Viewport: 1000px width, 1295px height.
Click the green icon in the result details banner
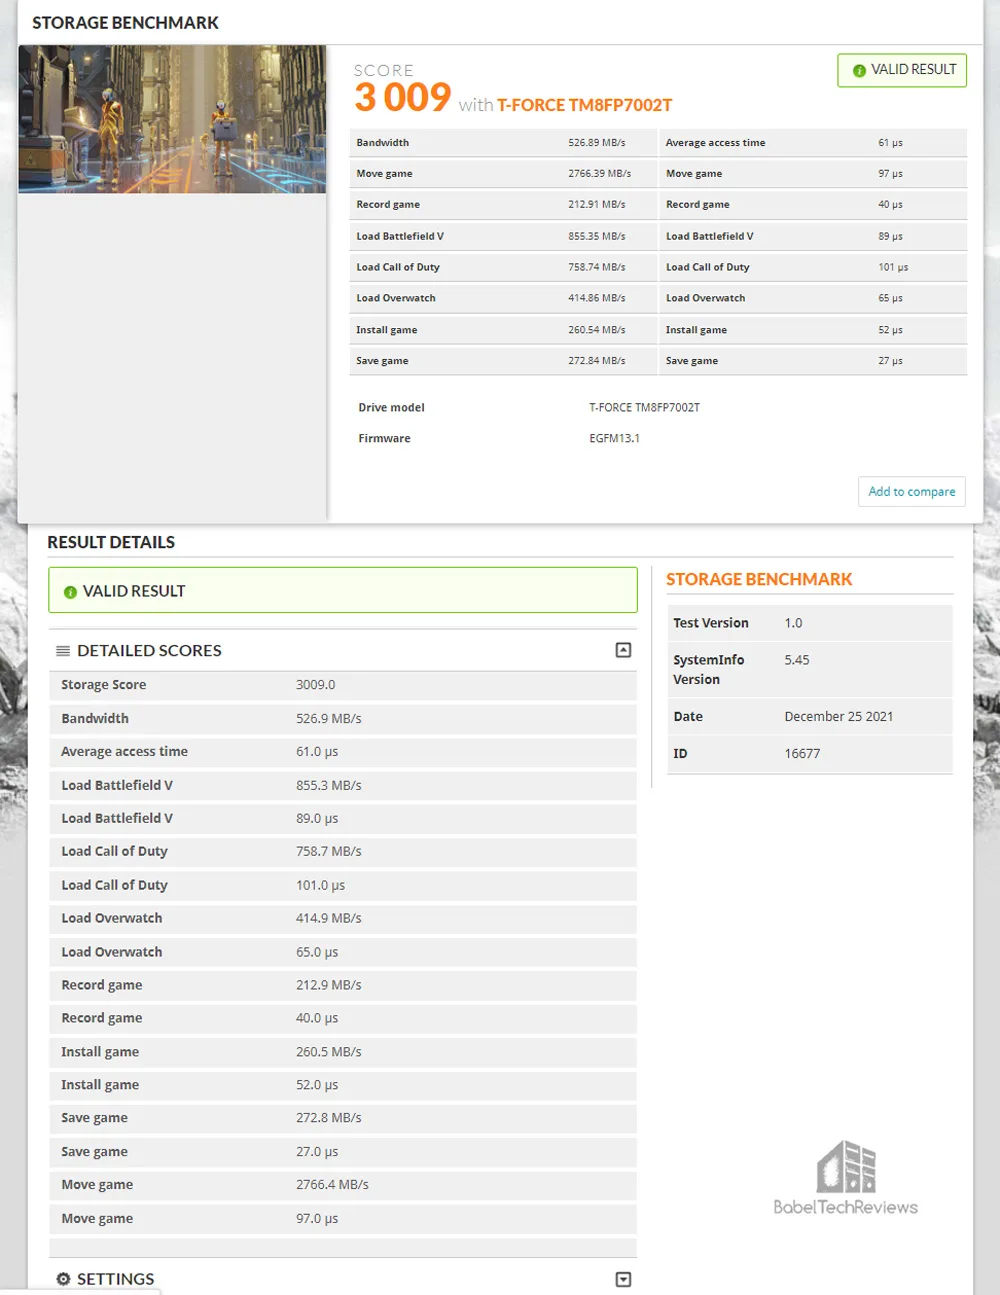pyautogui.click(x=70, y=592)
